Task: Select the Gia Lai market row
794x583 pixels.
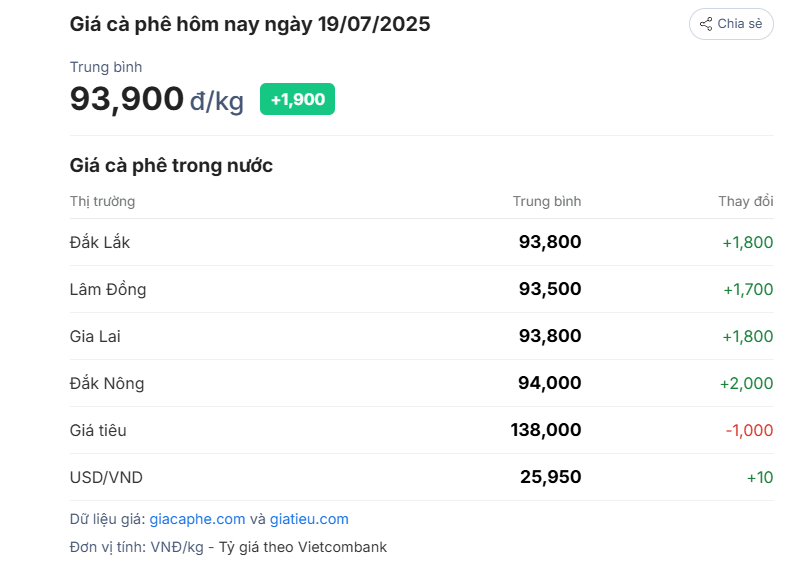Action: [x=421, y=336]
